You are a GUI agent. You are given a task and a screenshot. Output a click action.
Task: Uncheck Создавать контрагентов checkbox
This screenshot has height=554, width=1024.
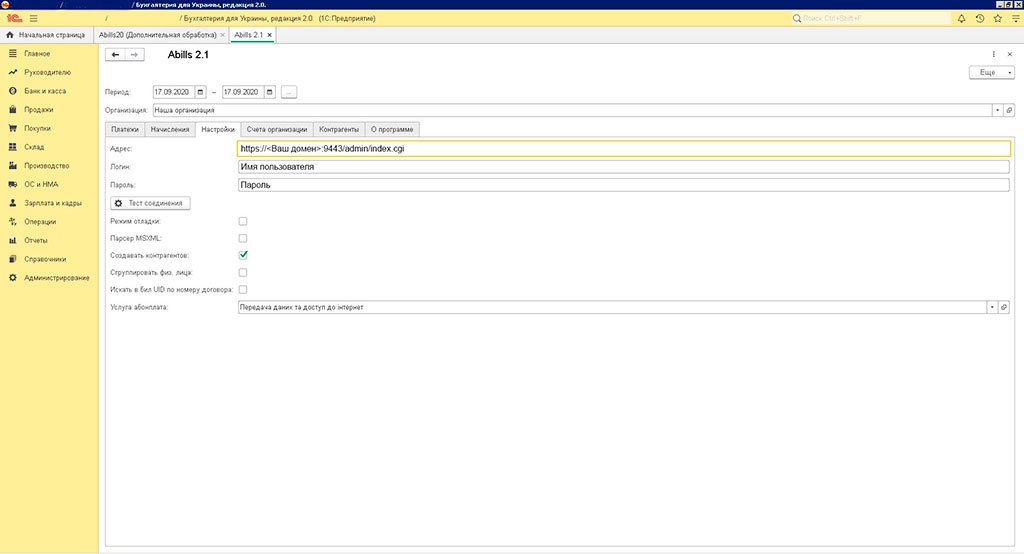click(243, 255)
